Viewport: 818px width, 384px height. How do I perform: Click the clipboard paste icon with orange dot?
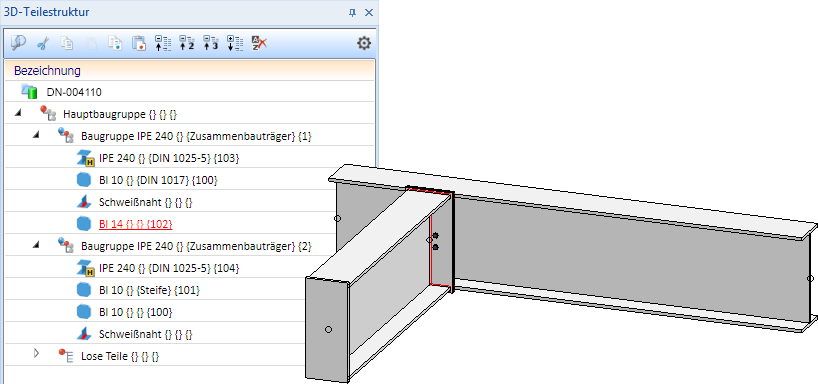tap(138, 43)
